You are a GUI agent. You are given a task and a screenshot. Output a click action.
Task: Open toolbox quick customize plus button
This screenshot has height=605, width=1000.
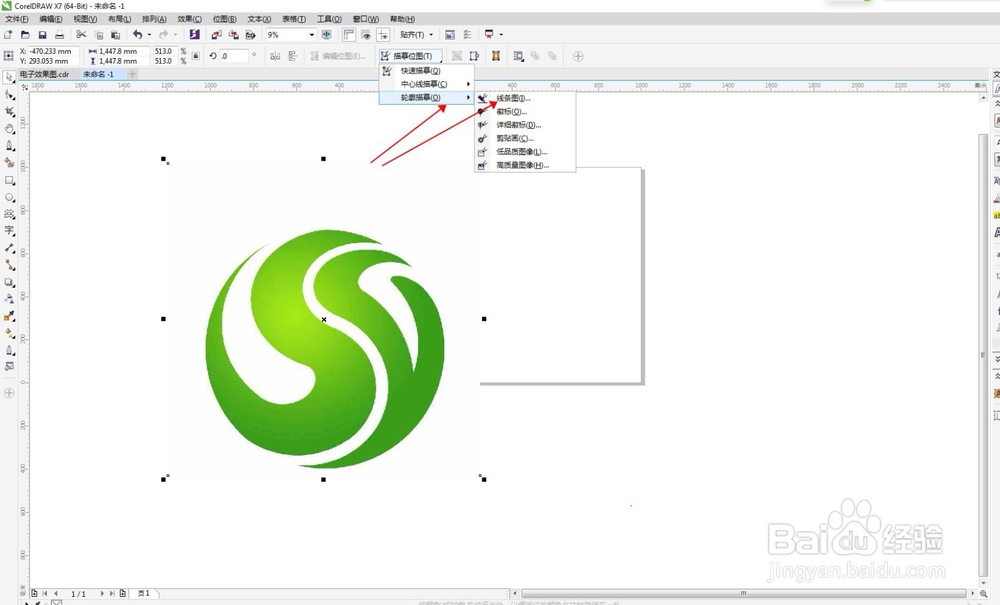[x=9, y=393]
